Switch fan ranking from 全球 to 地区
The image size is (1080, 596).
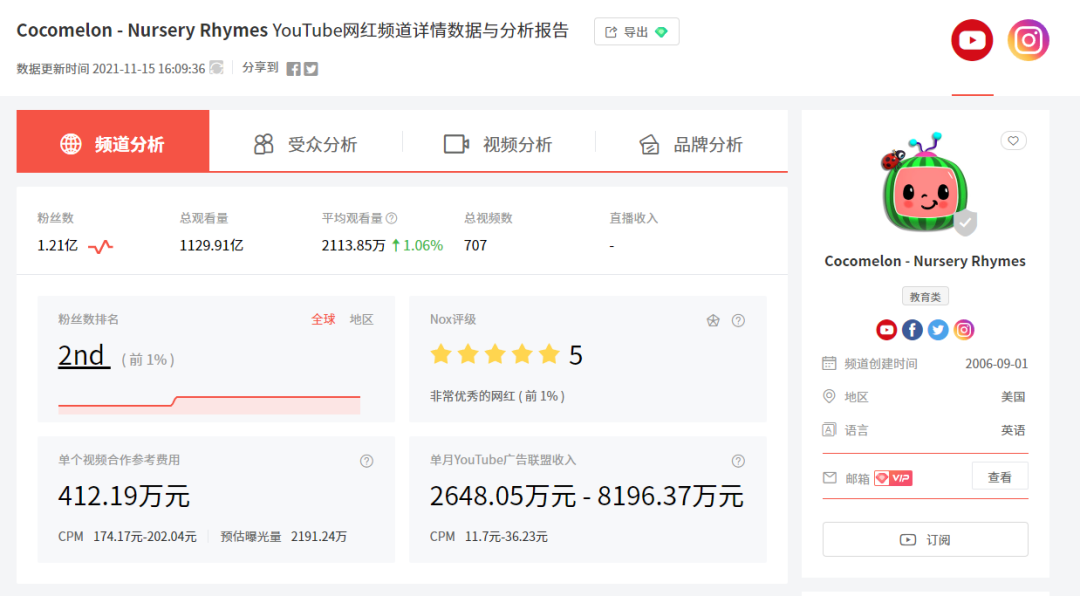click(x=360, y=319)
